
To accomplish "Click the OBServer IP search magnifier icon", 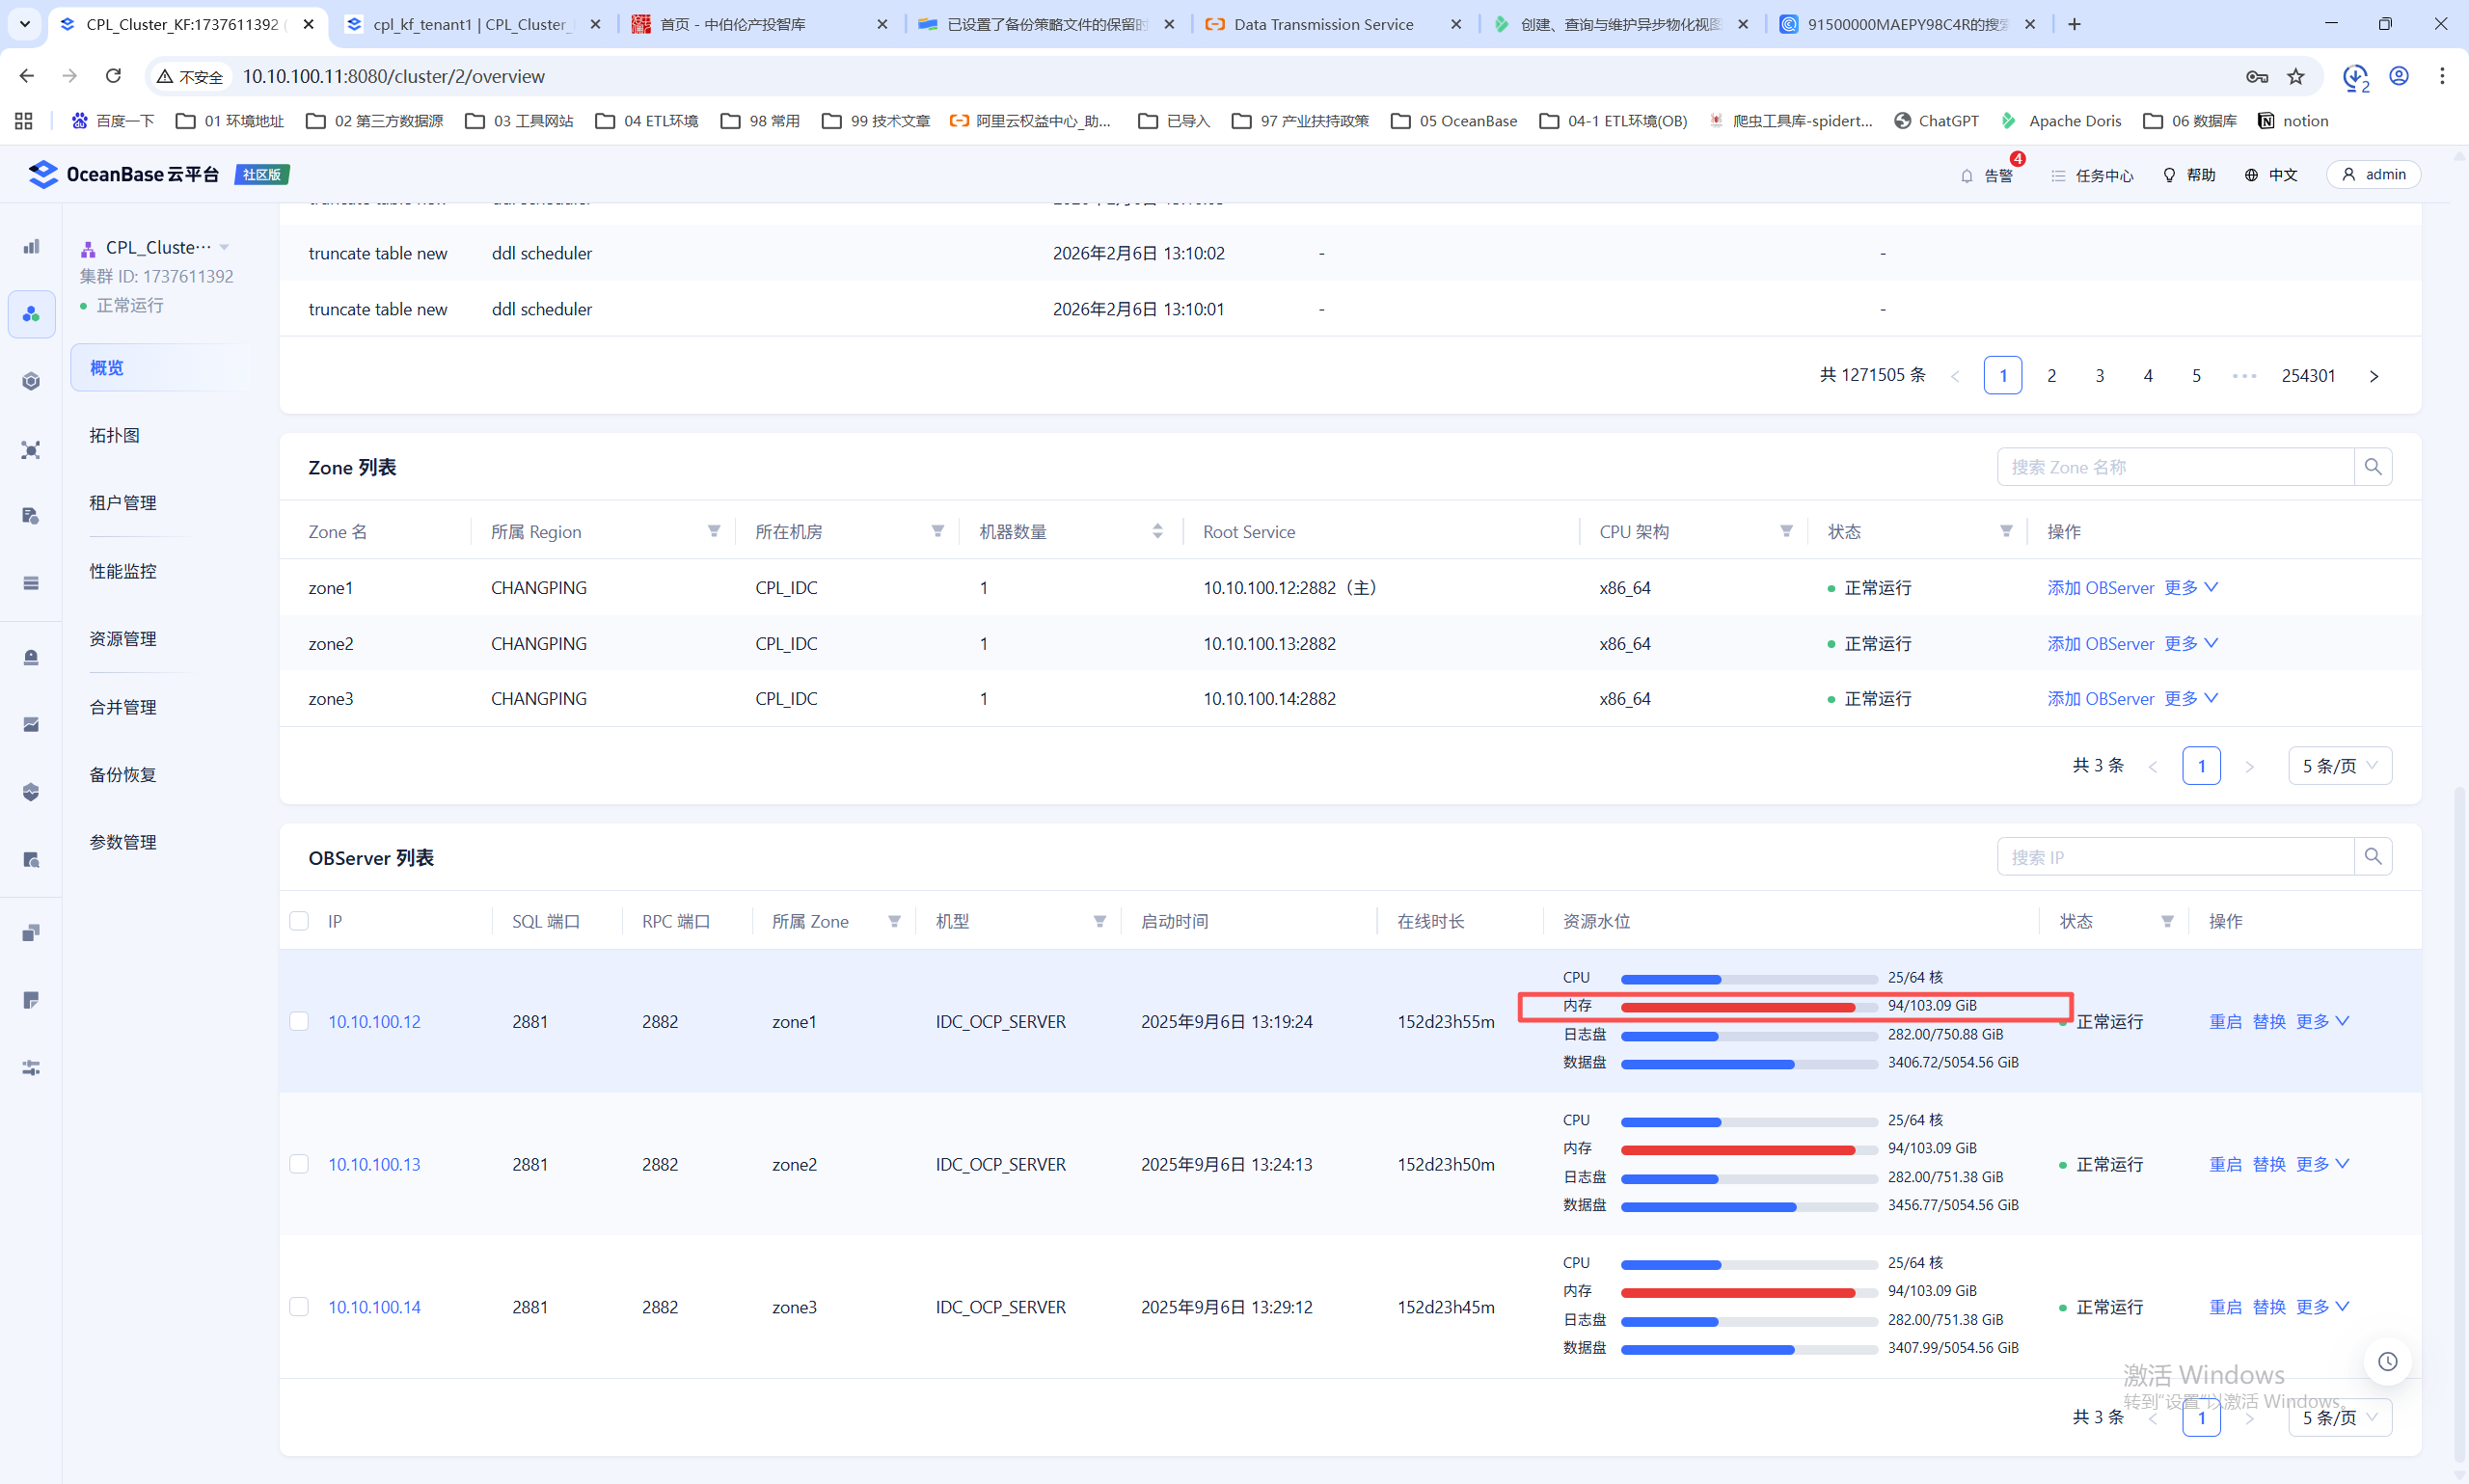I will click(2372, 857).
